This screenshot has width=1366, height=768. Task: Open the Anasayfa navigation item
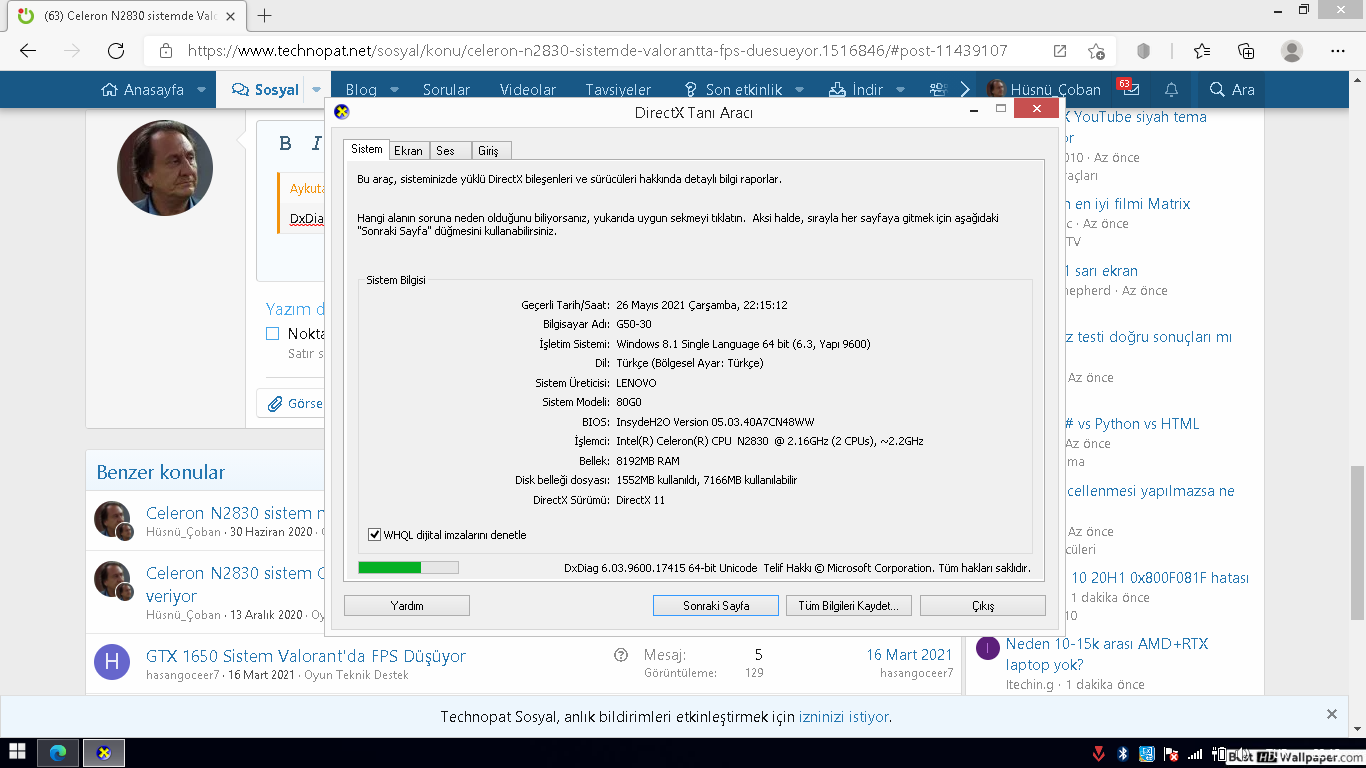click(x=143, y=89)
